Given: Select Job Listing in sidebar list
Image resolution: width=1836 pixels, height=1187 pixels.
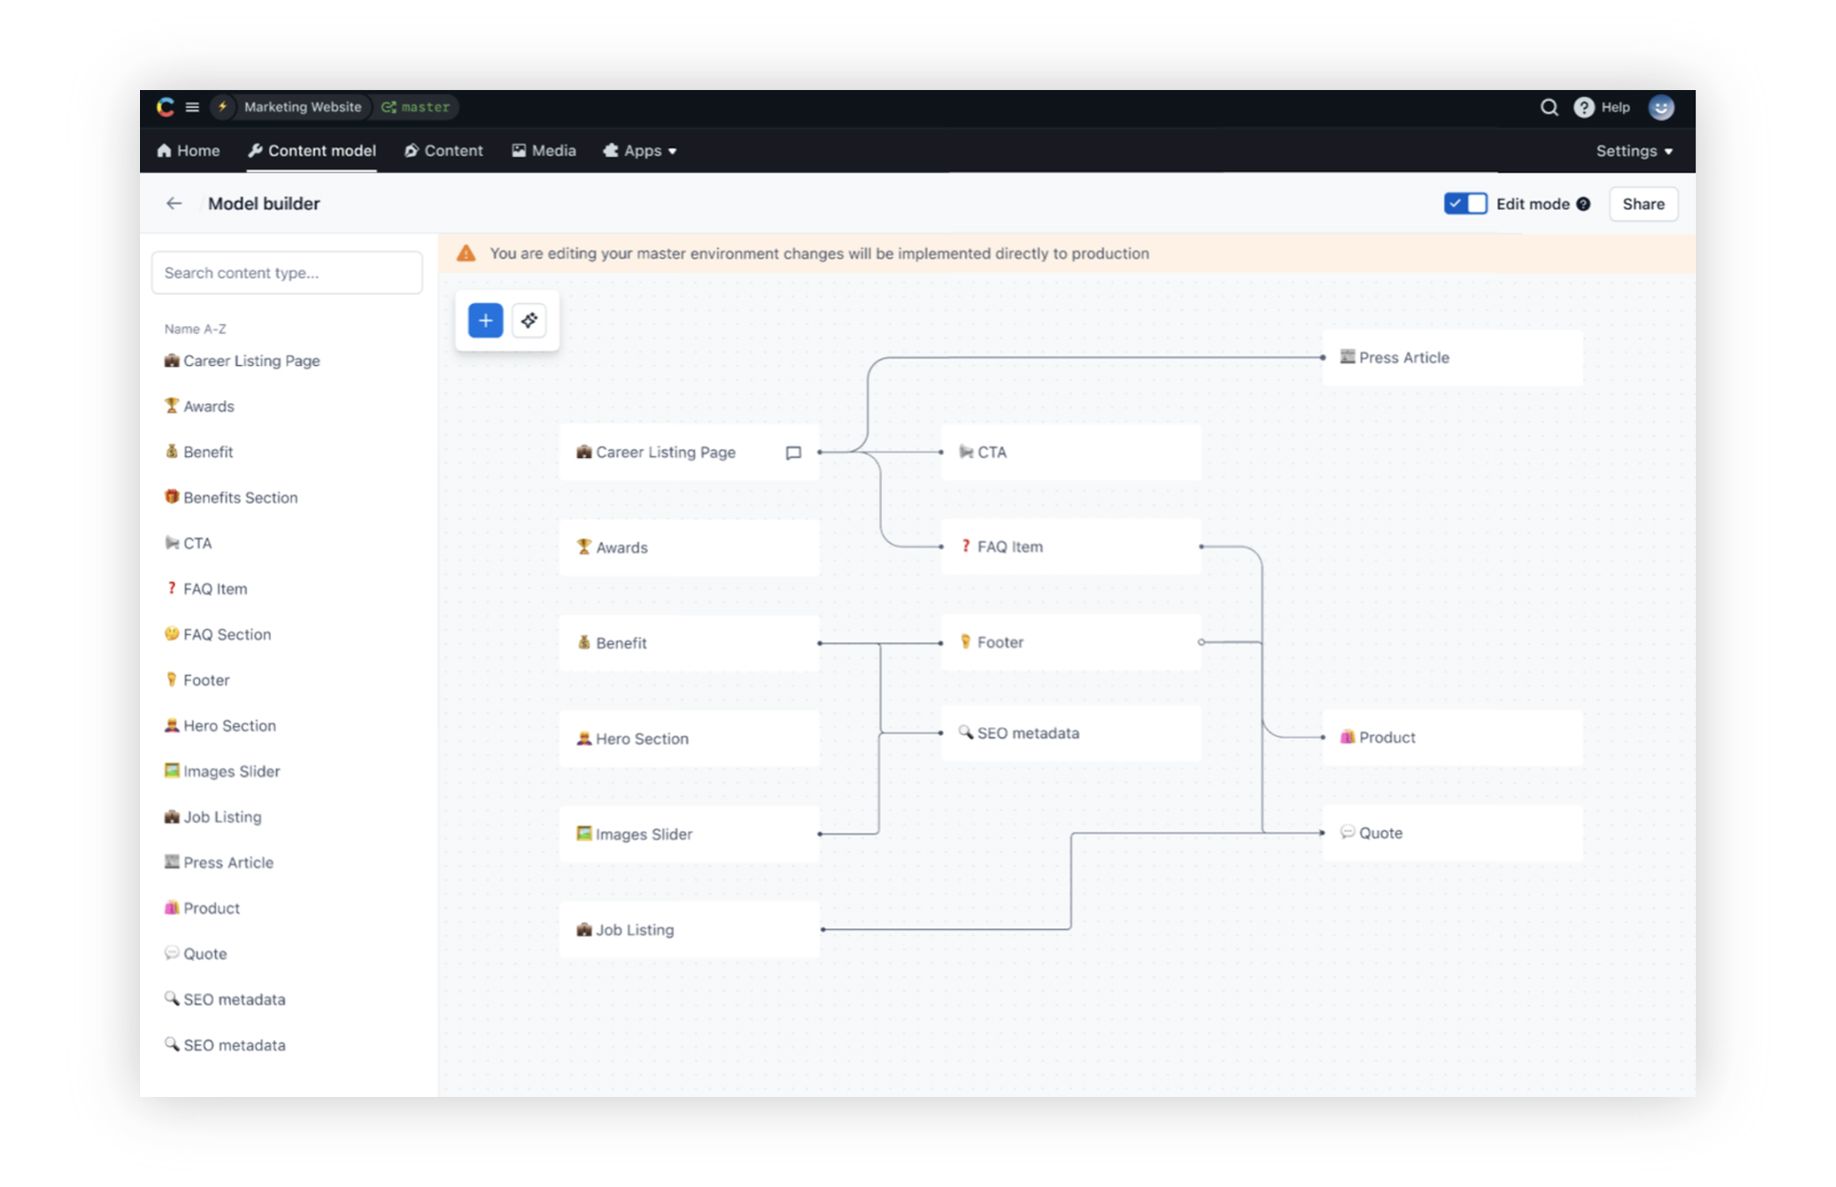Looking at the screenshot, I should pyautogui.click(x=213, y=816).
